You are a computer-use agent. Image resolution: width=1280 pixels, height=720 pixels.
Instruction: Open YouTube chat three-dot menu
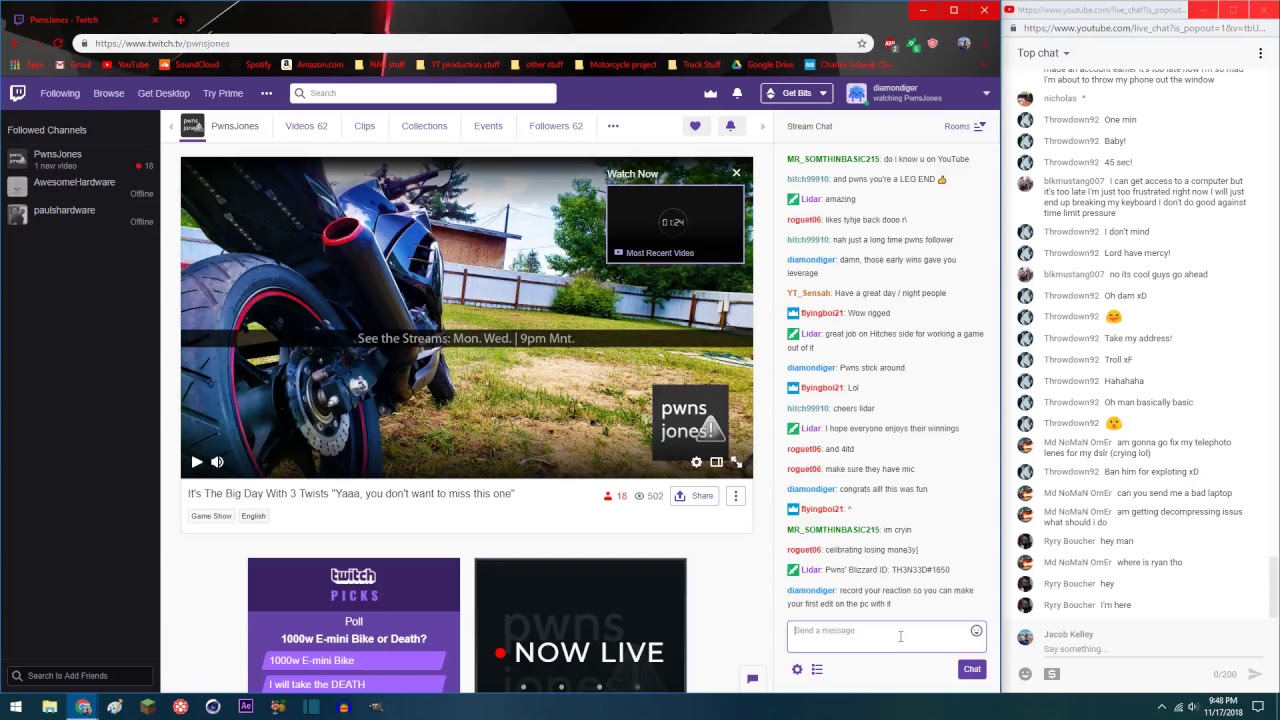click(x=1260, y=53)
